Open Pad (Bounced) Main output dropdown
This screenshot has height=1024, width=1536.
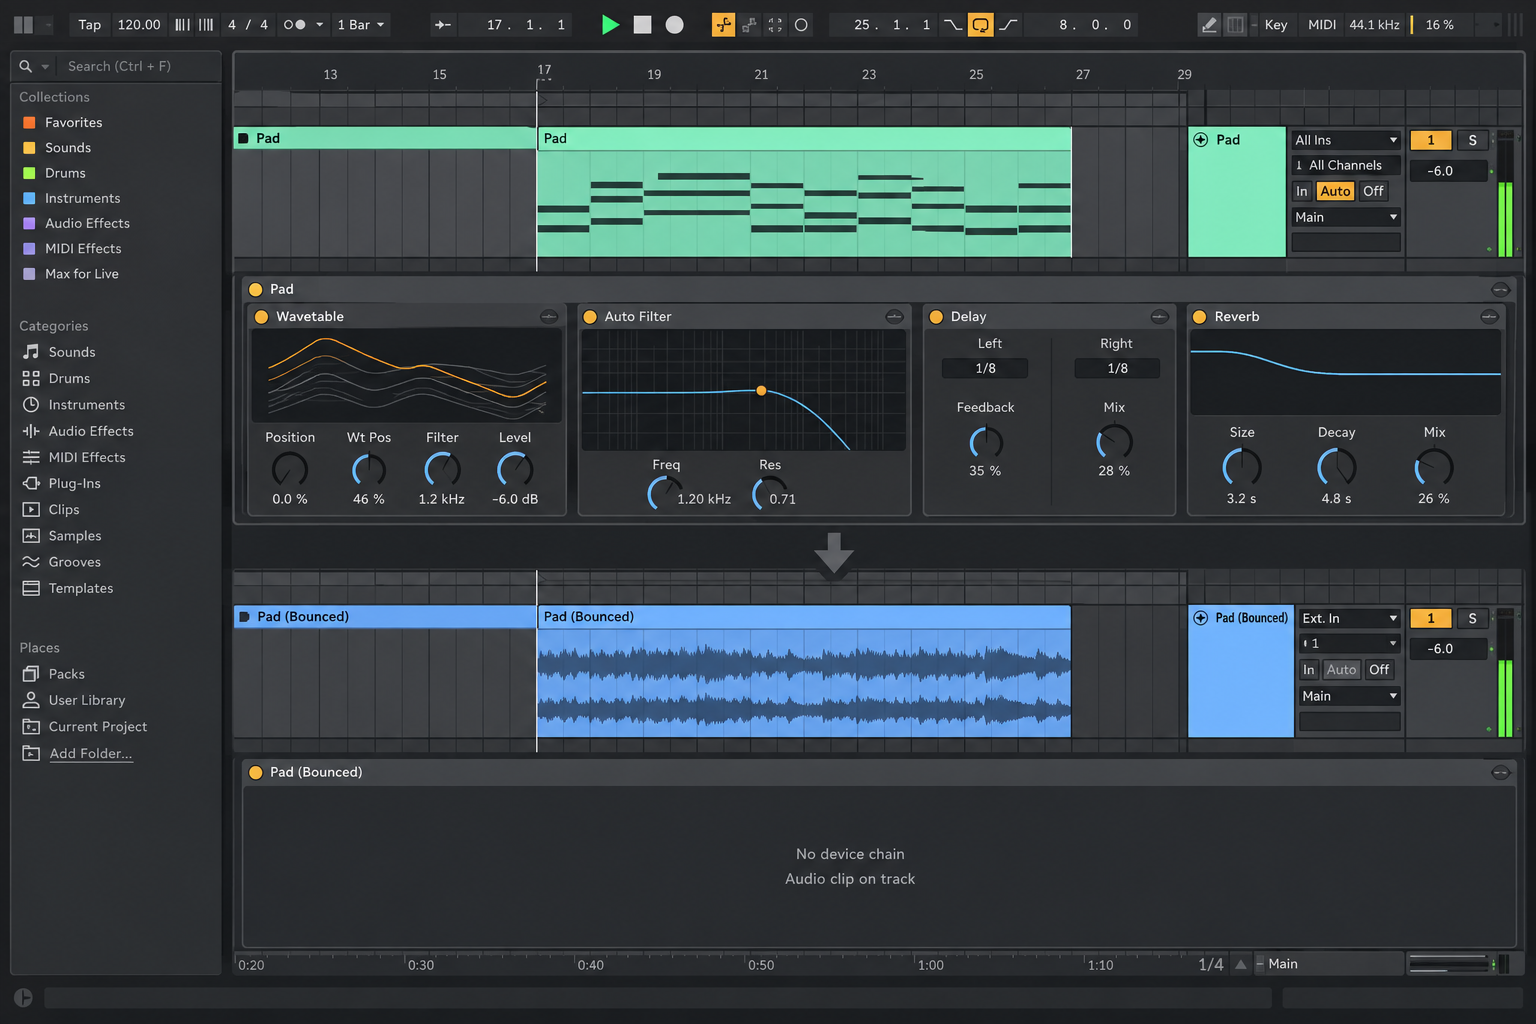[x=1349, y=696]
